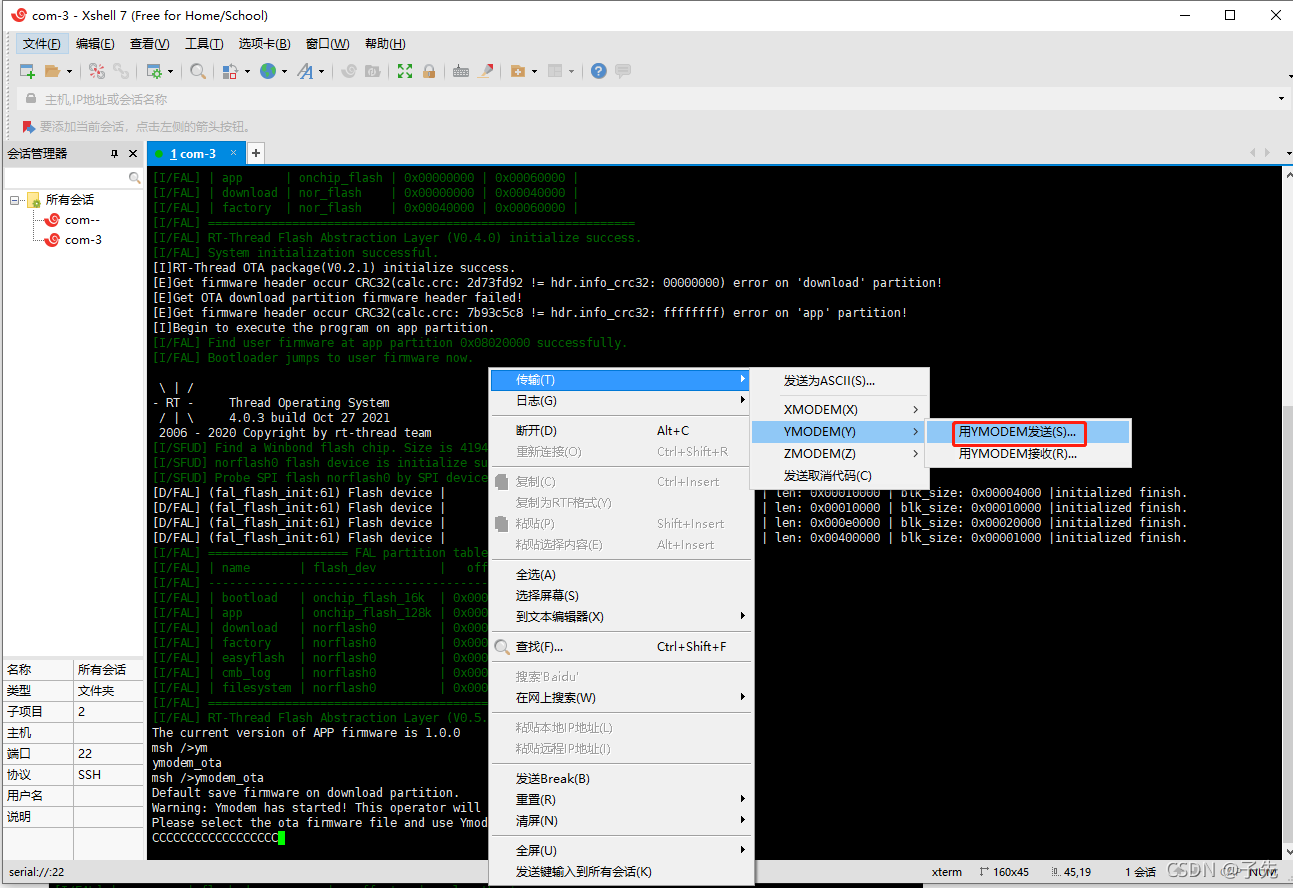Select com-- session in tree
The image size is (1293, 888).
point(72,220)
